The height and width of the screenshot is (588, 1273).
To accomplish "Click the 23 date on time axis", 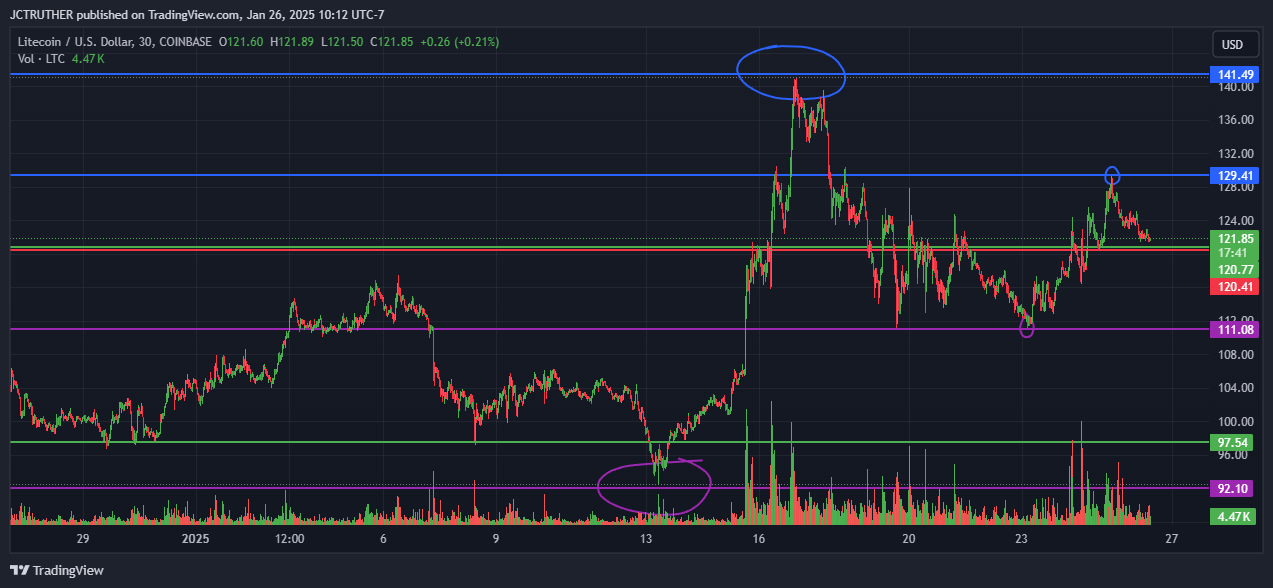I will pos(1022,539).
